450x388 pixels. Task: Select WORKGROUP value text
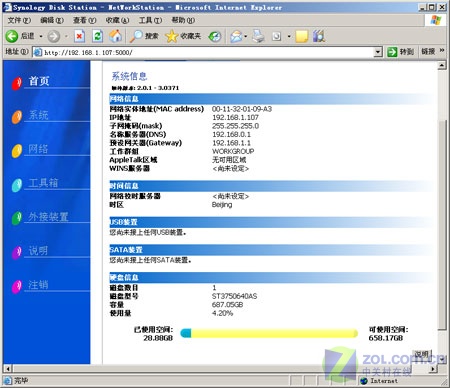[233, 151]
